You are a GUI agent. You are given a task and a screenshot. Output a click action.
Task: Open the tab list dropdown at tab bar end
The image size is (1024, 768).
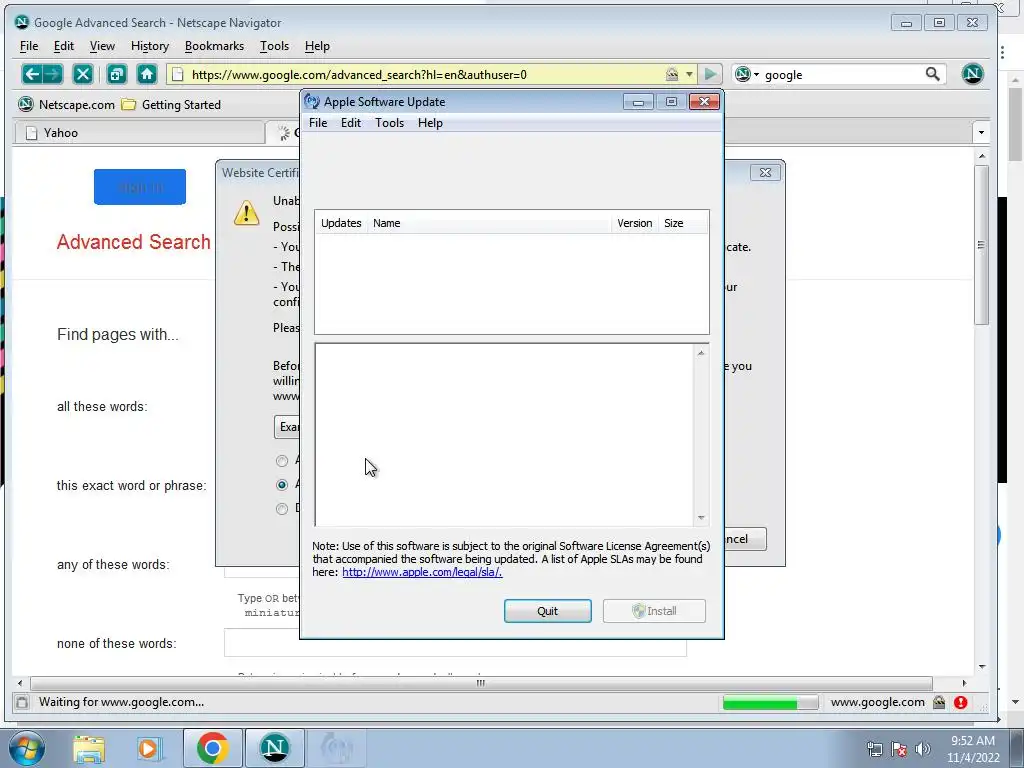click(x=981, y=133)
